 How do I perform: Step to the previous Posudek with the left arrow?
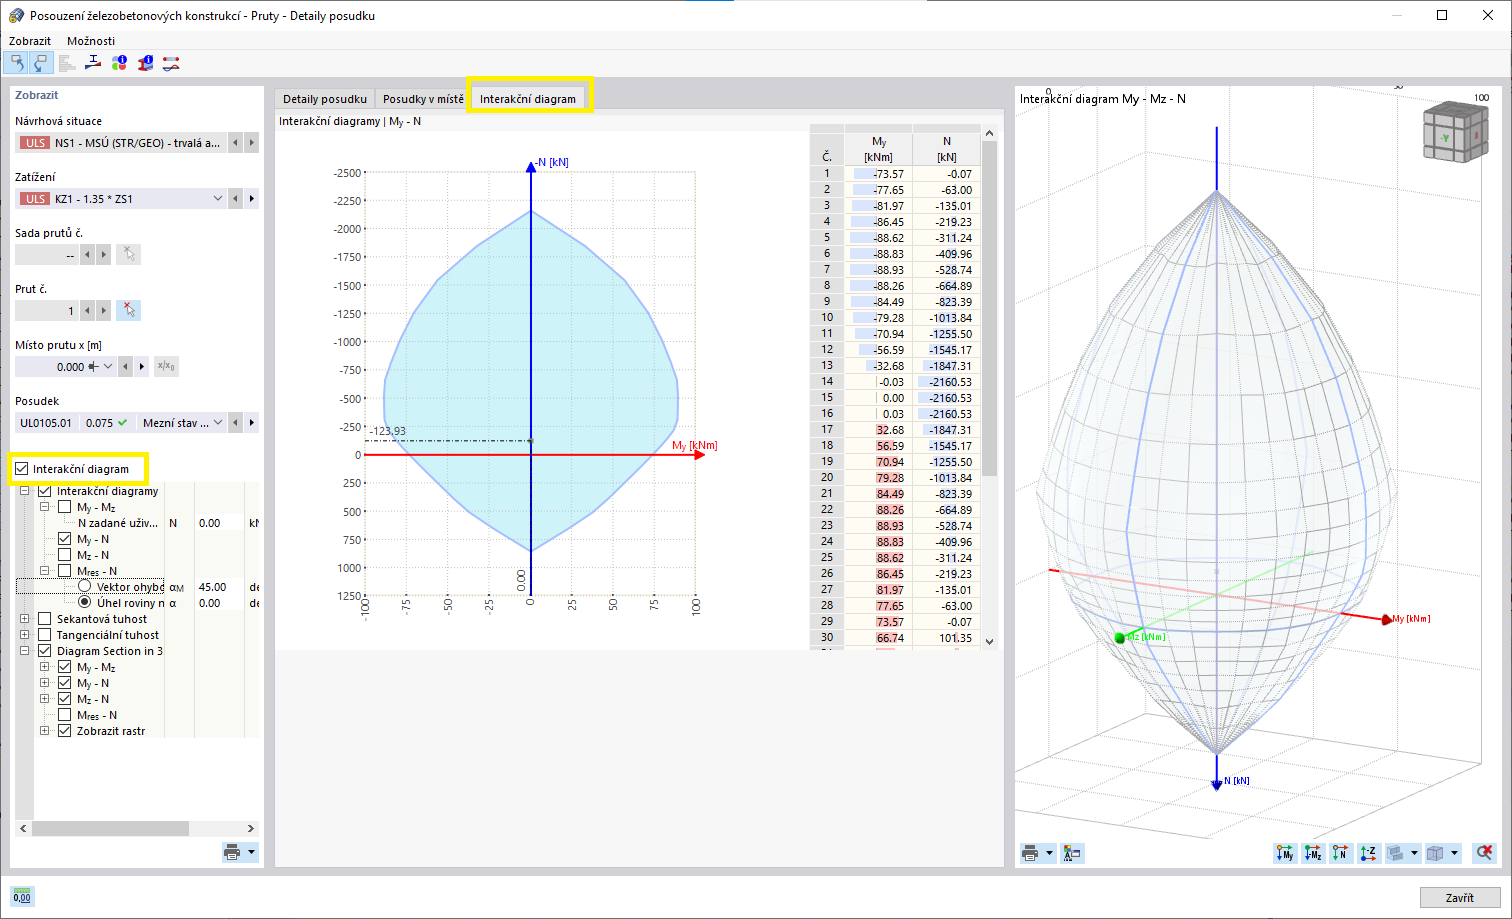(236, 423)
